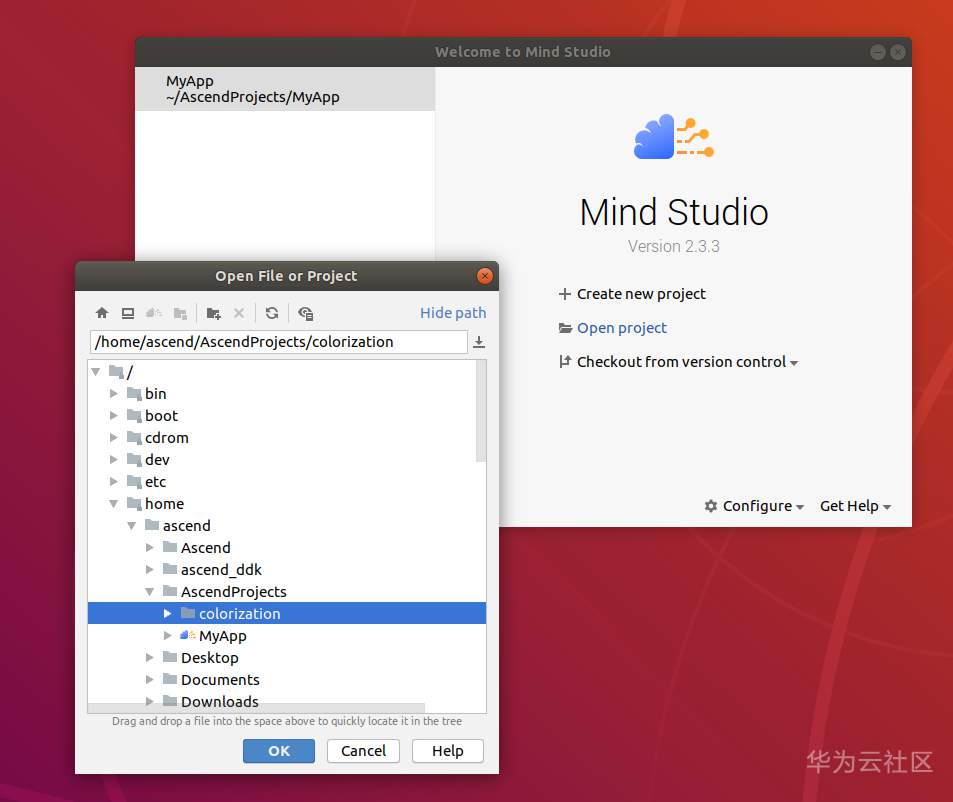
Task: Create new folder icon in toolbar
Action: click(213, 313)
